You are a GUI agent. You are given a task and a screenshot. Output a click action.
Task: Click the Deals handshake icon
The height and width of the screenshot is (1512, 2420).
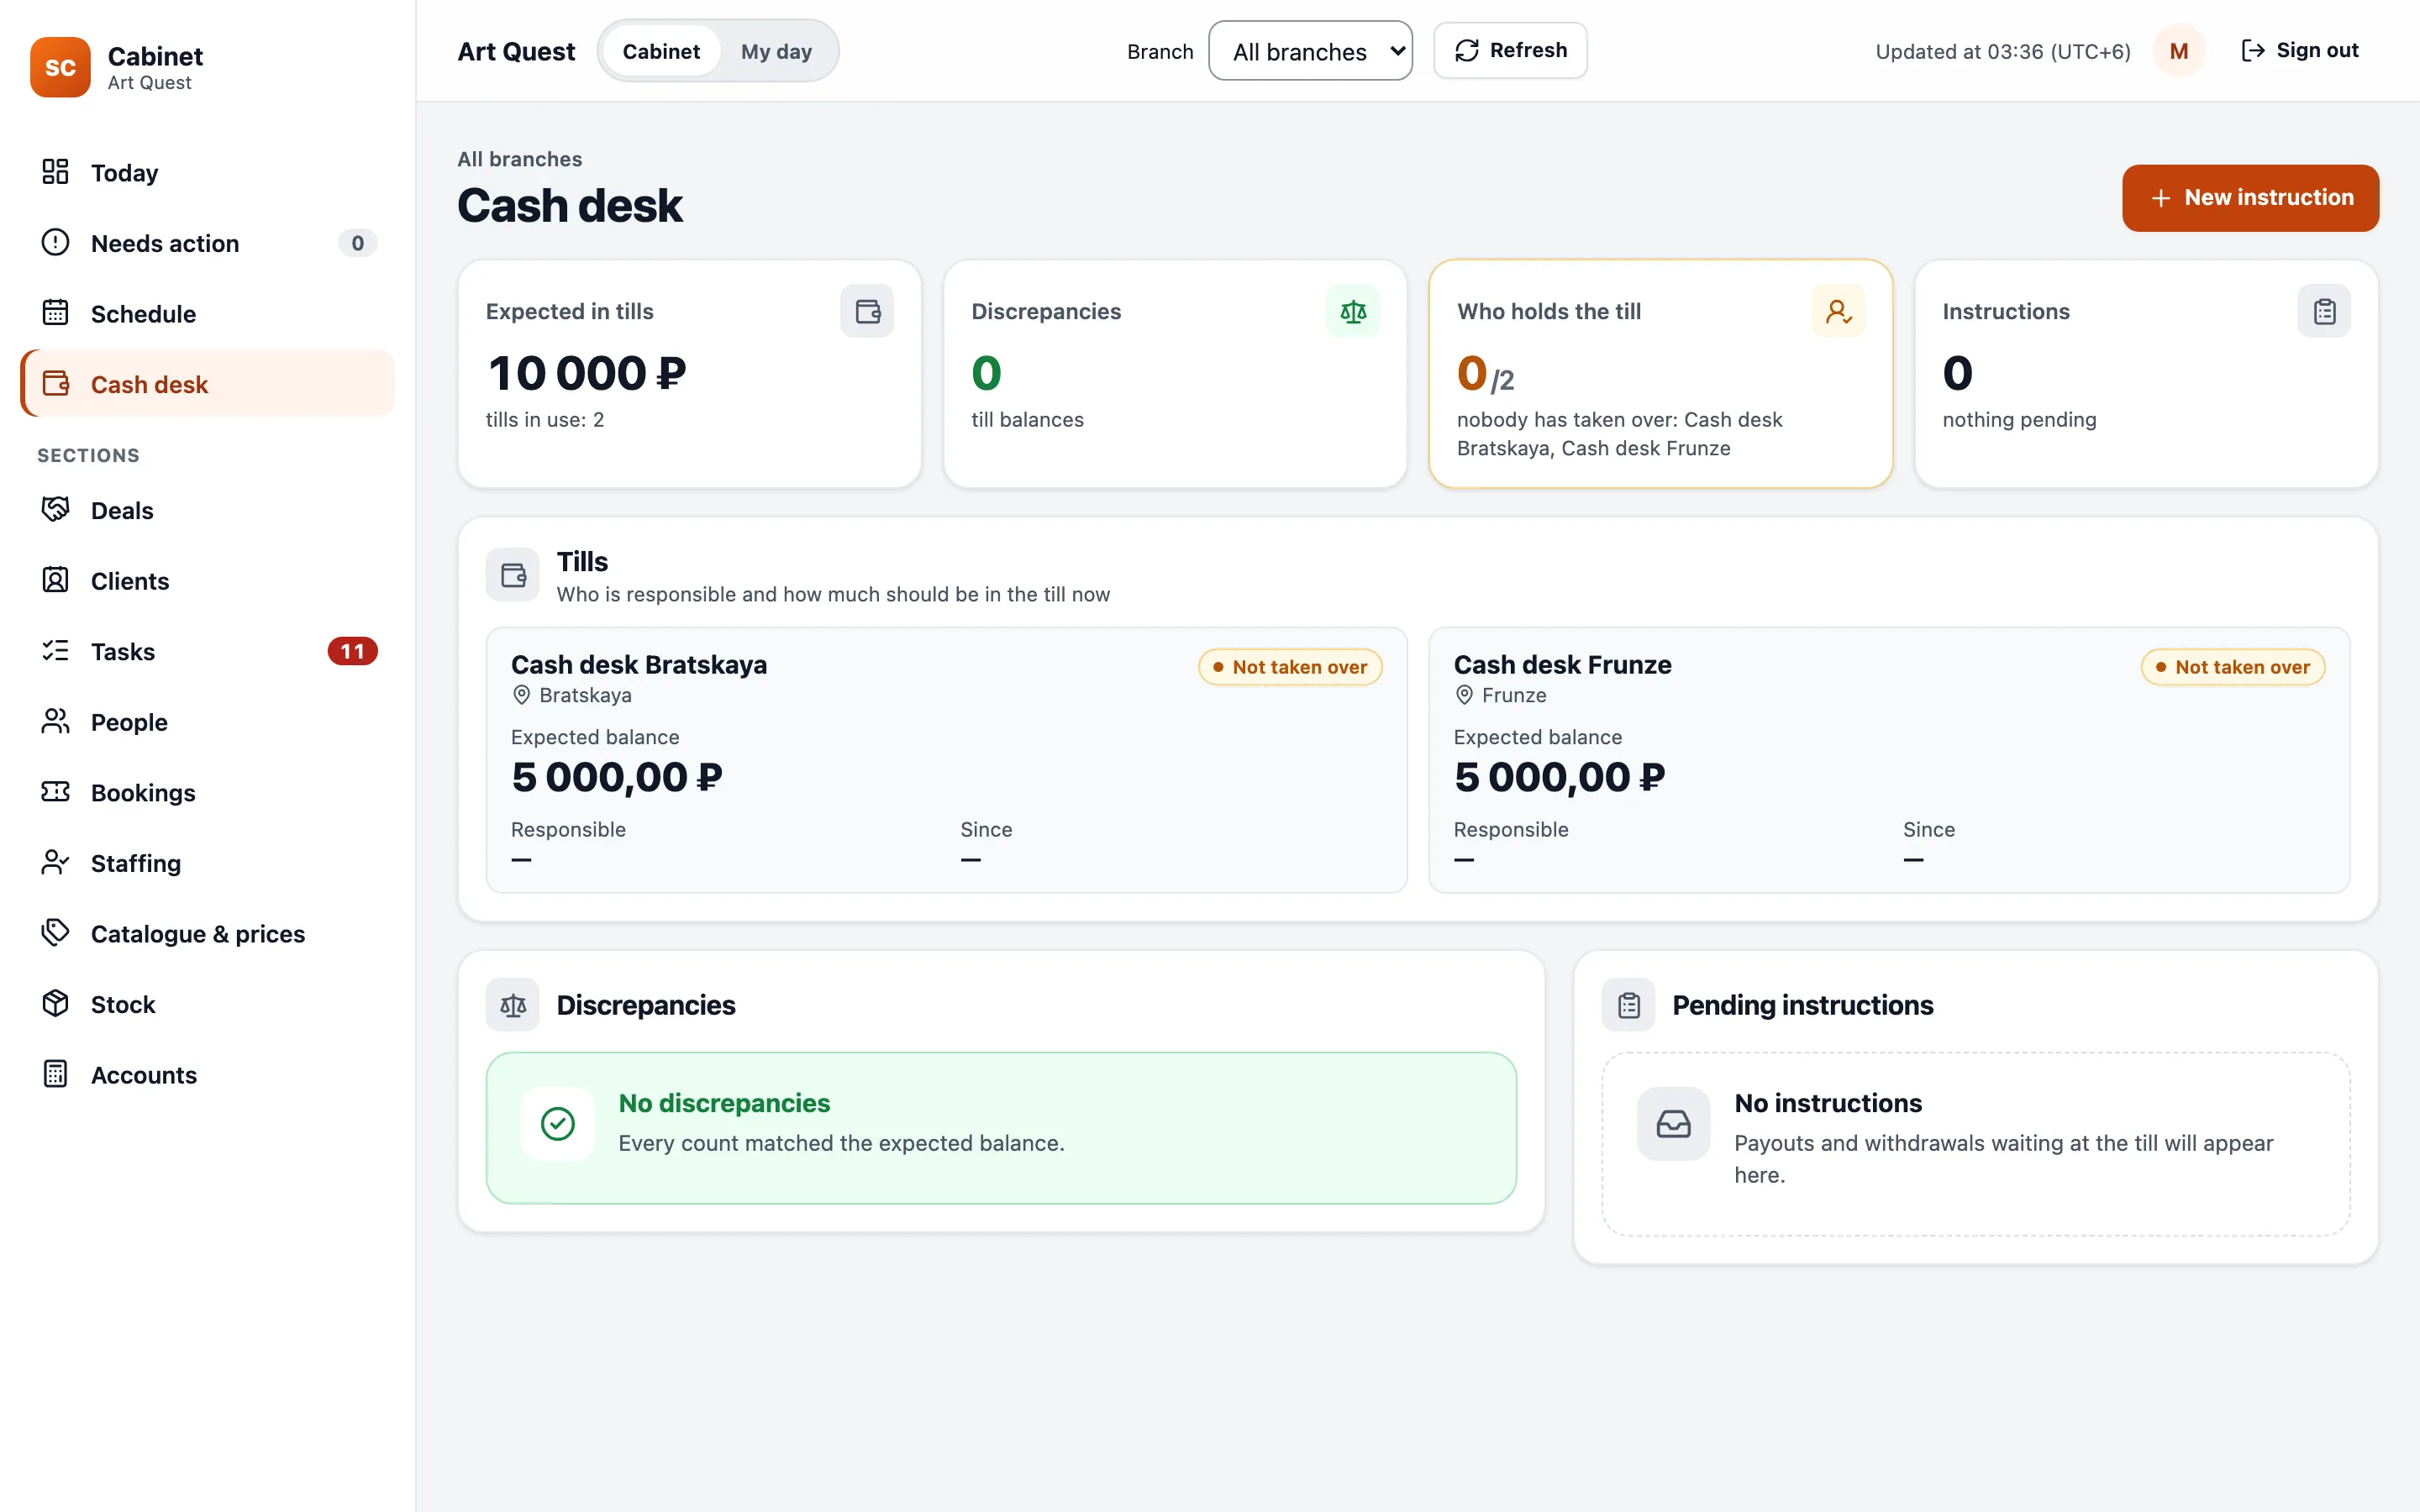click(x=55, y=510)
